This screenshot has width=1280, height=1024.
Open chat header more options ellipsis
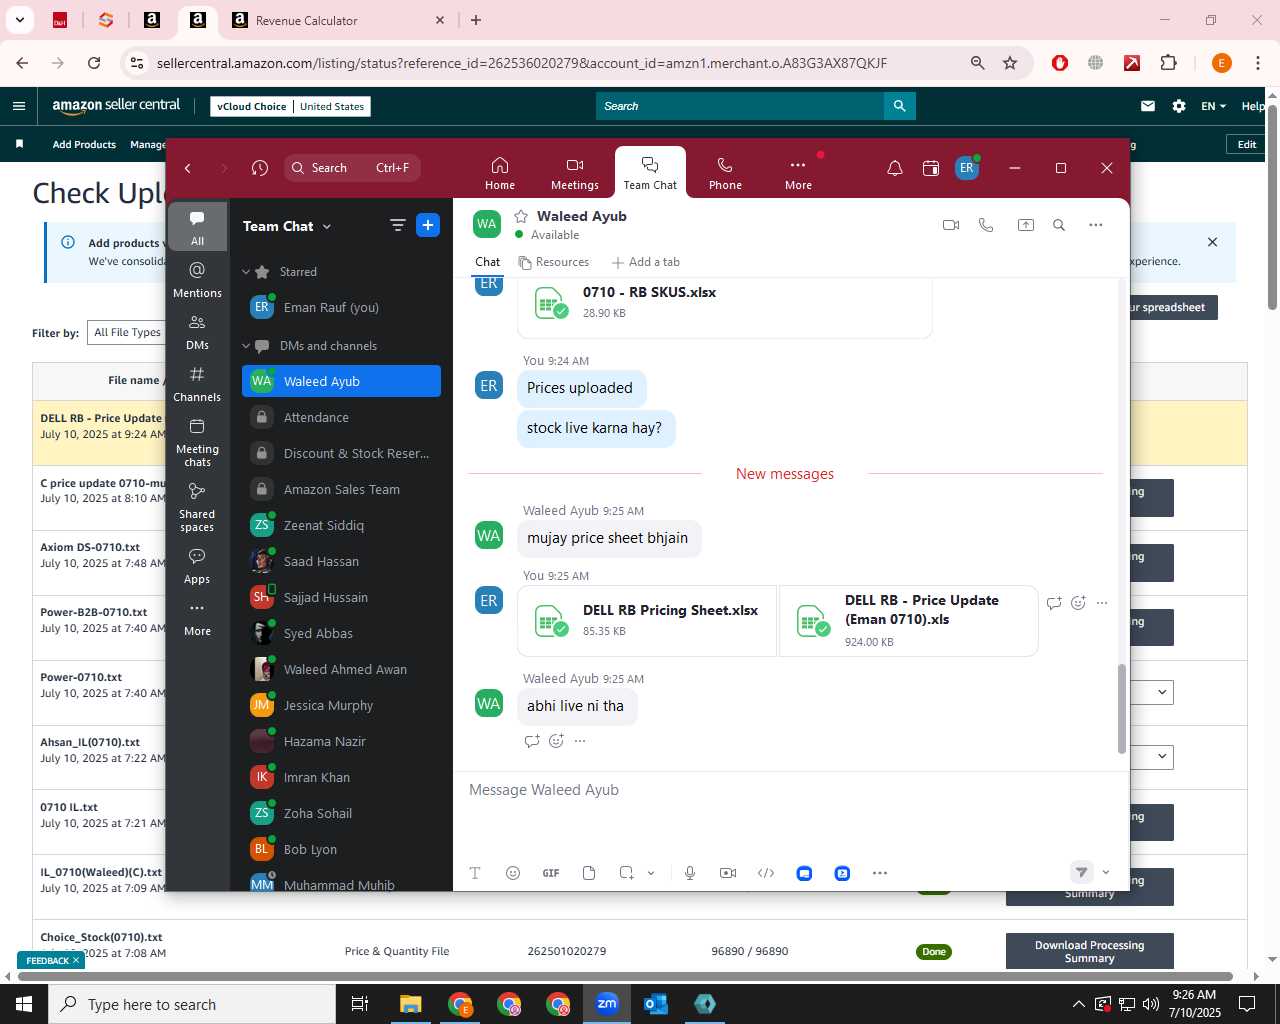1096,225
